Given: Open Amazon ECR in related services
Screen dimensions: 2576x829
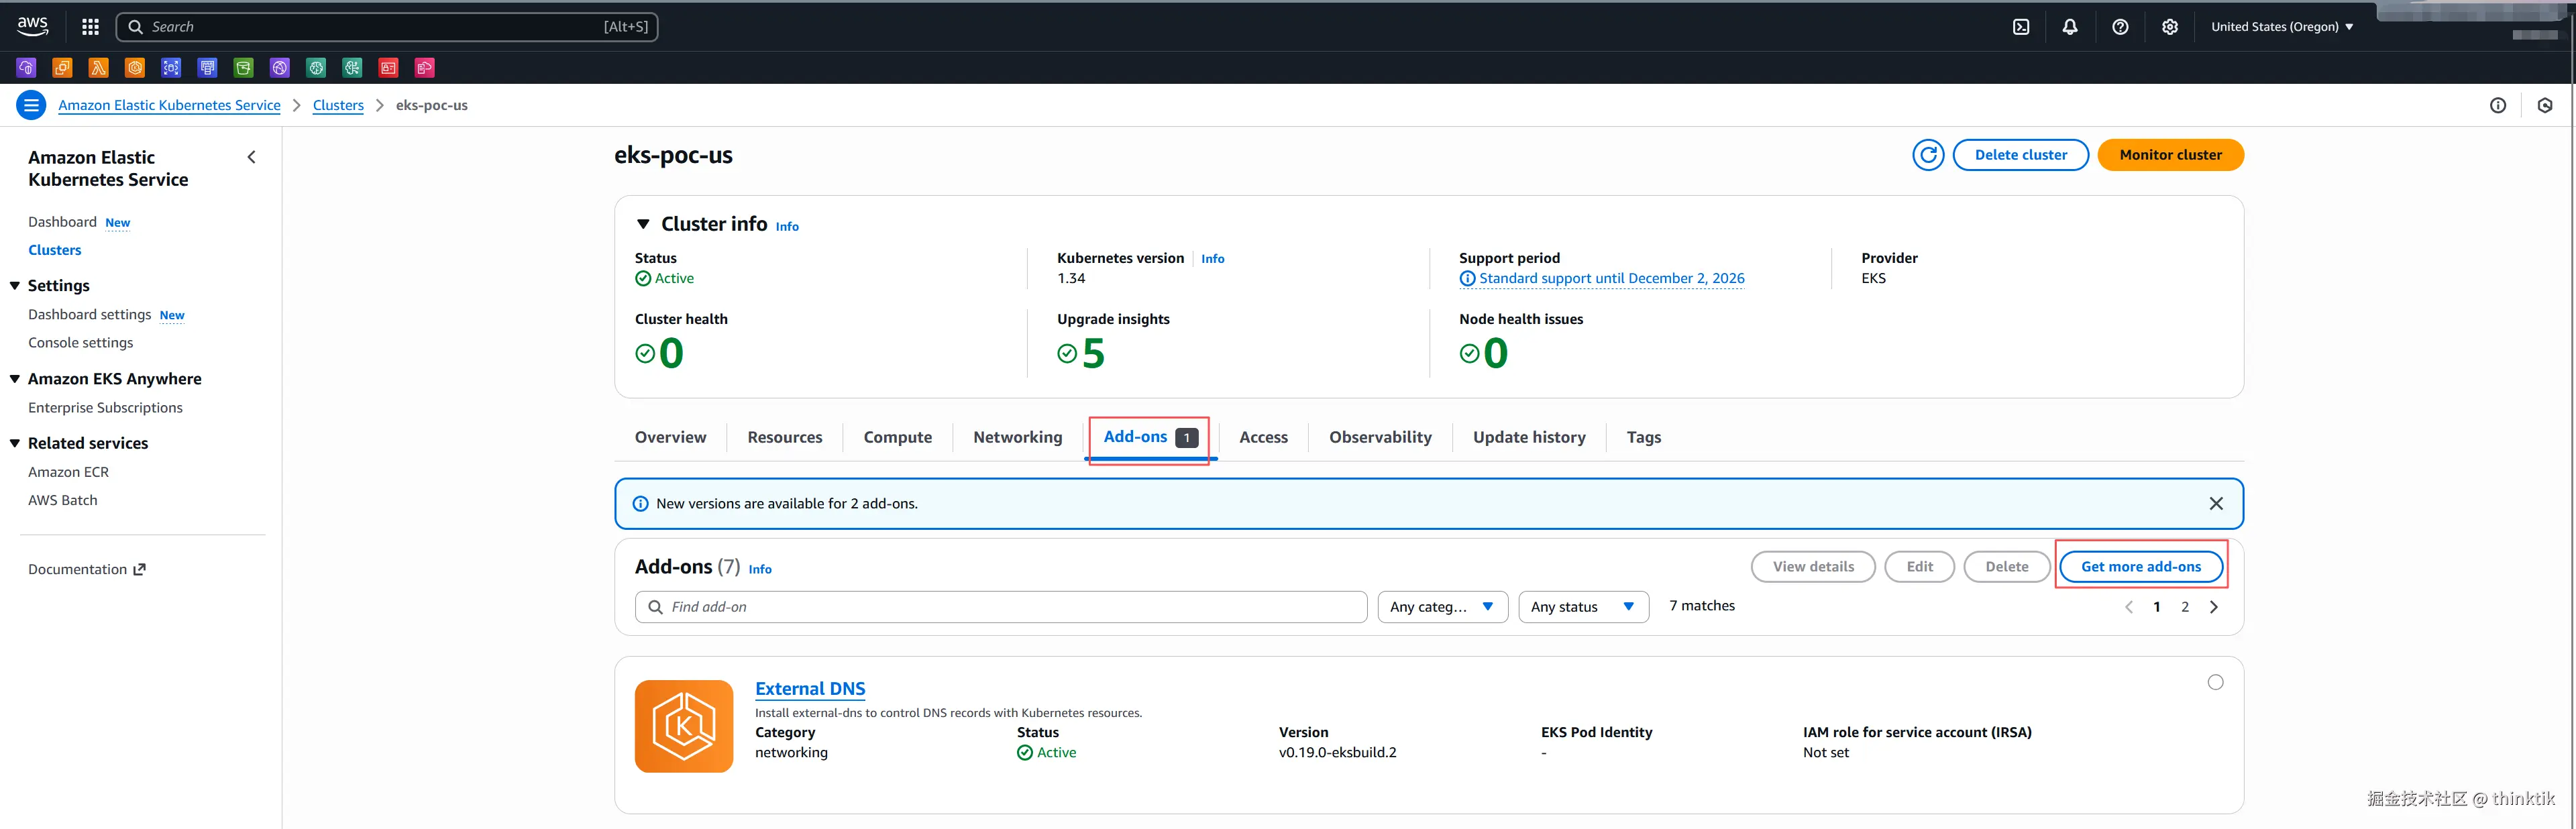Looking at the screenshot, I should [x=68, y=472].
